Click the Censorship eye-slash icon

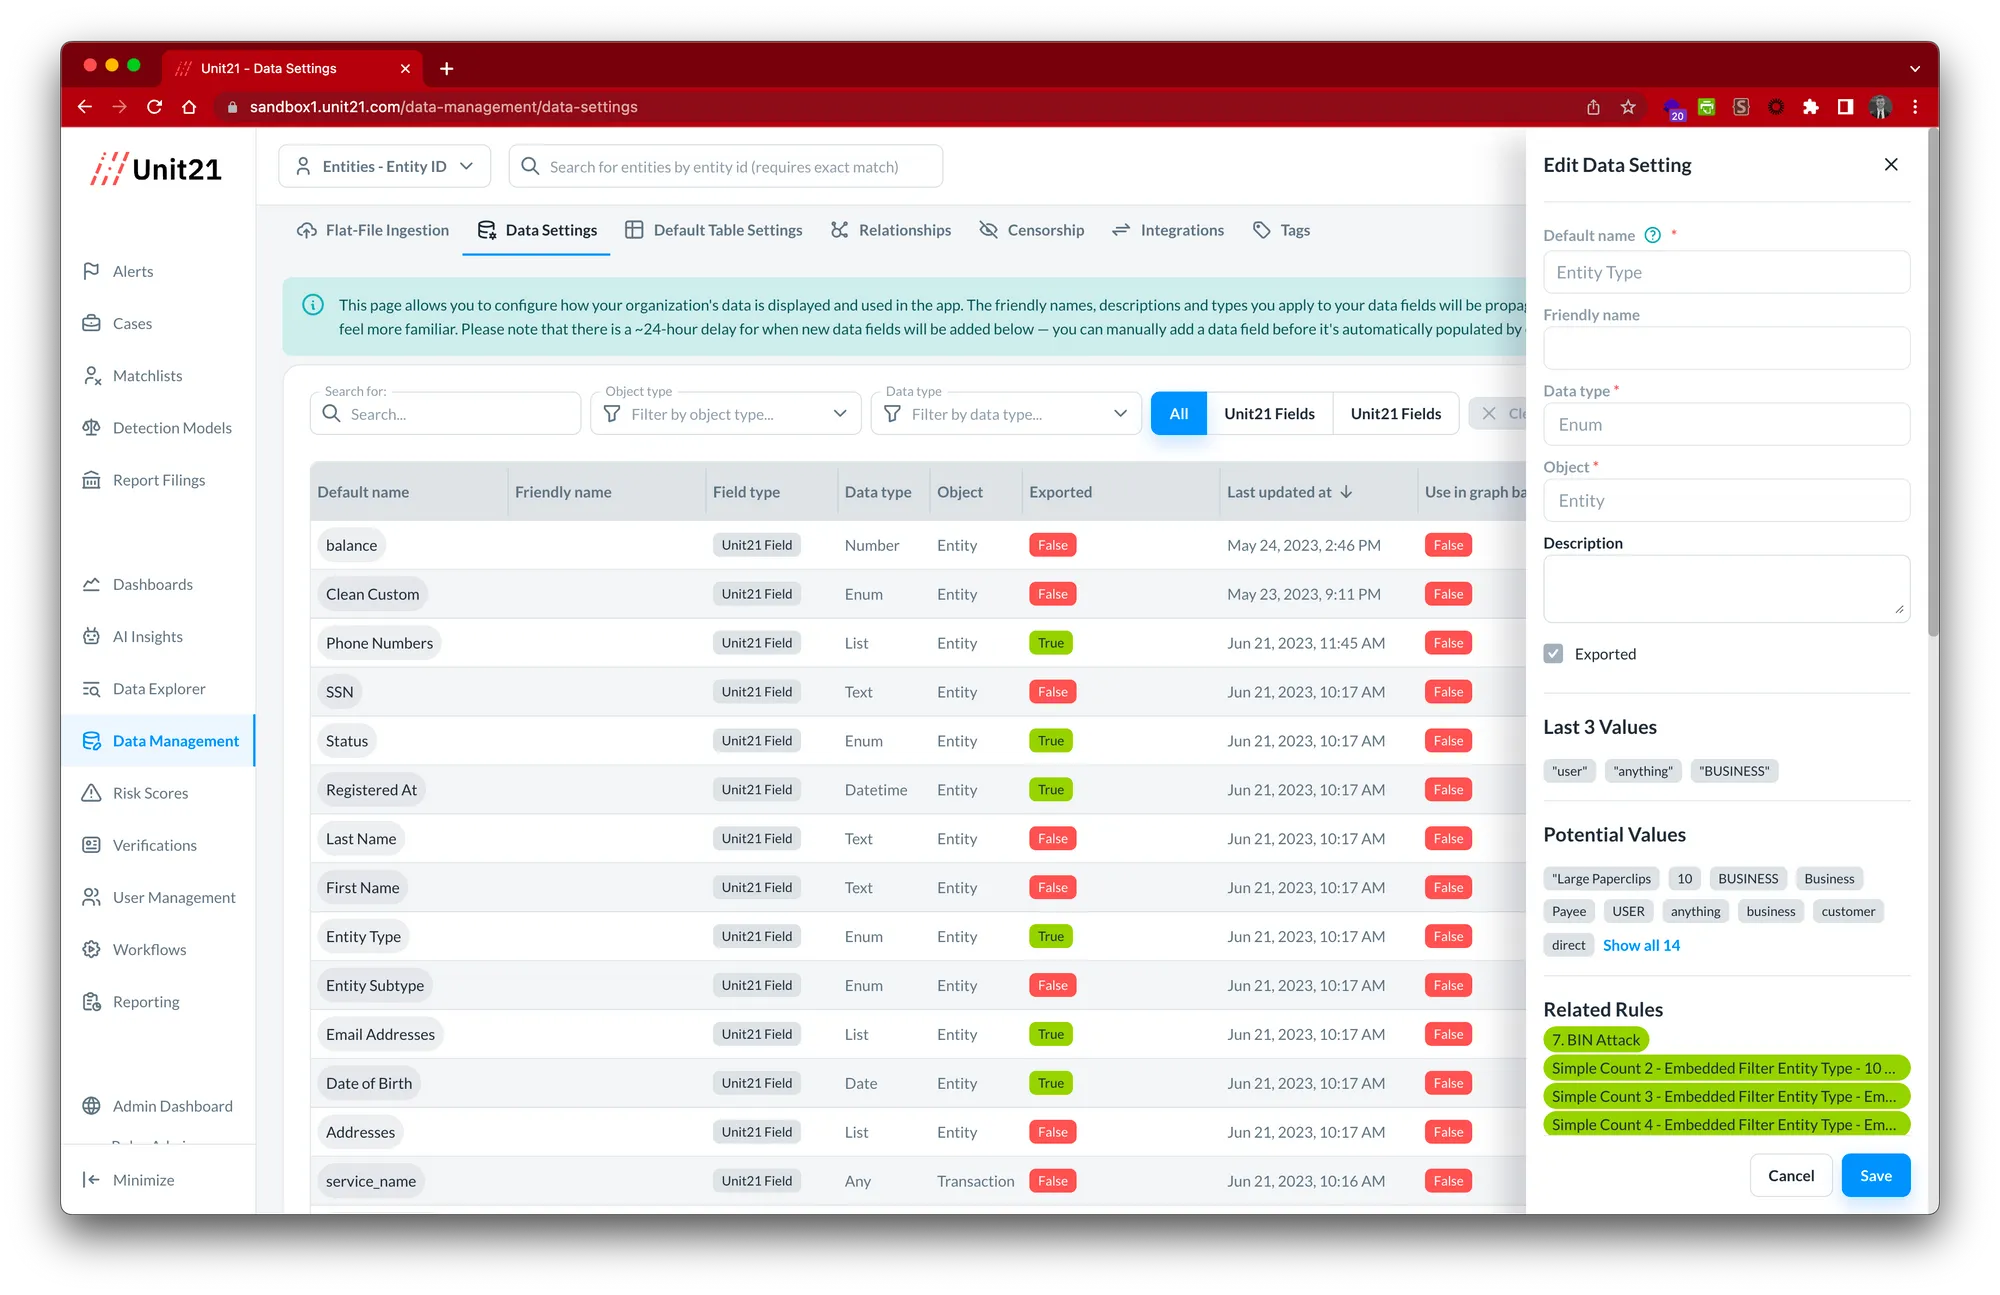pyautogui.click(x=988, y=230)
